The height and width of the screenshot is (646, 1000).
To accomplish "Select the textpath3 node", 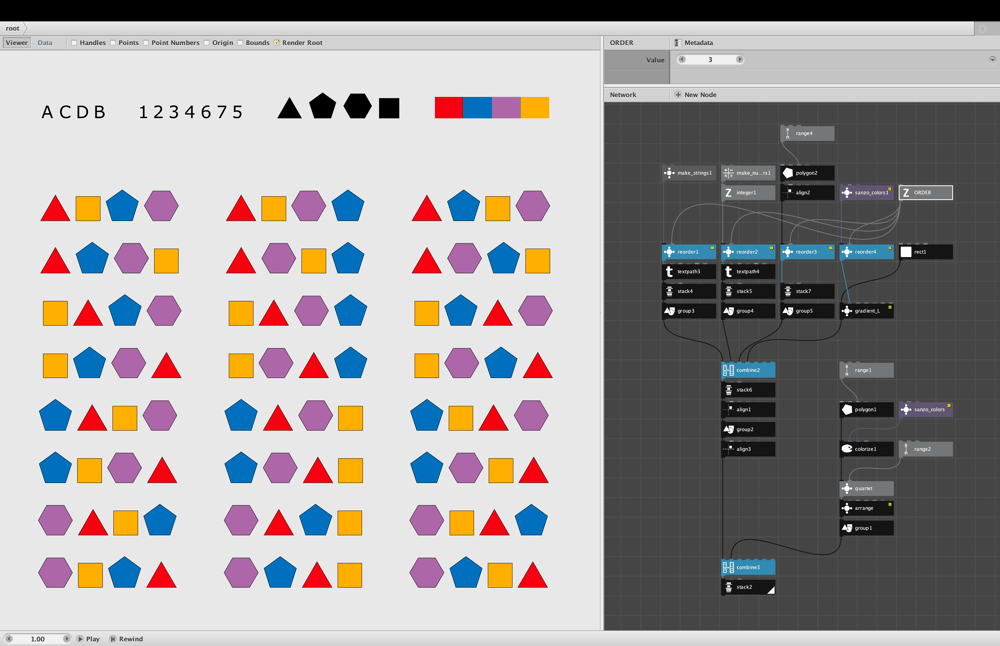I will click(689, 272).
